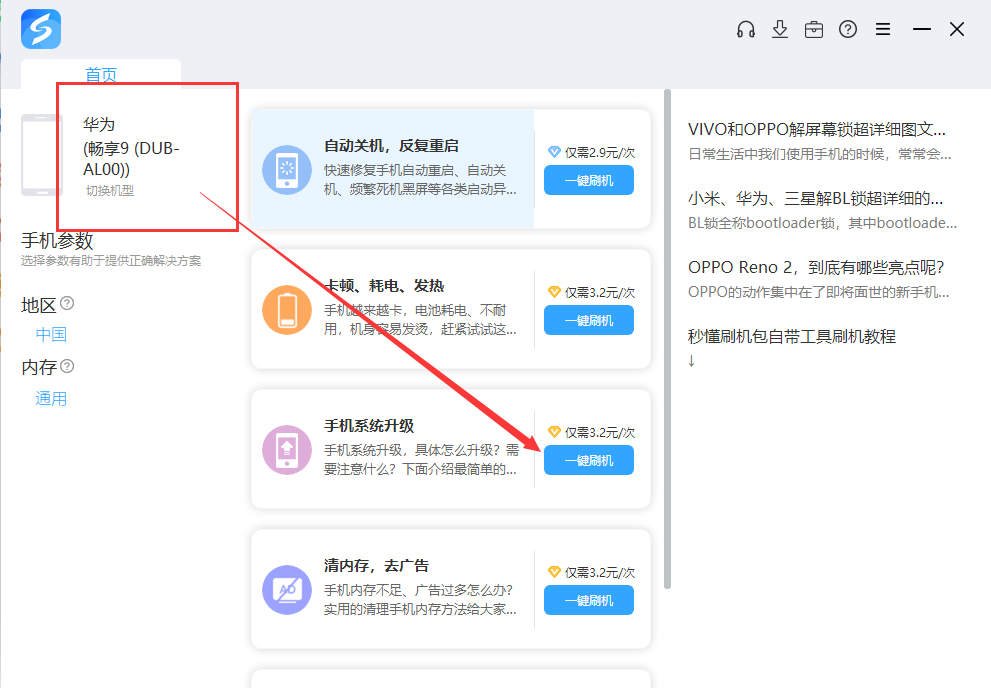Open article OPPO Reno 2，到底有哪些亮点呢?
This screenshot has height=688, width=991.
(816, 267)
